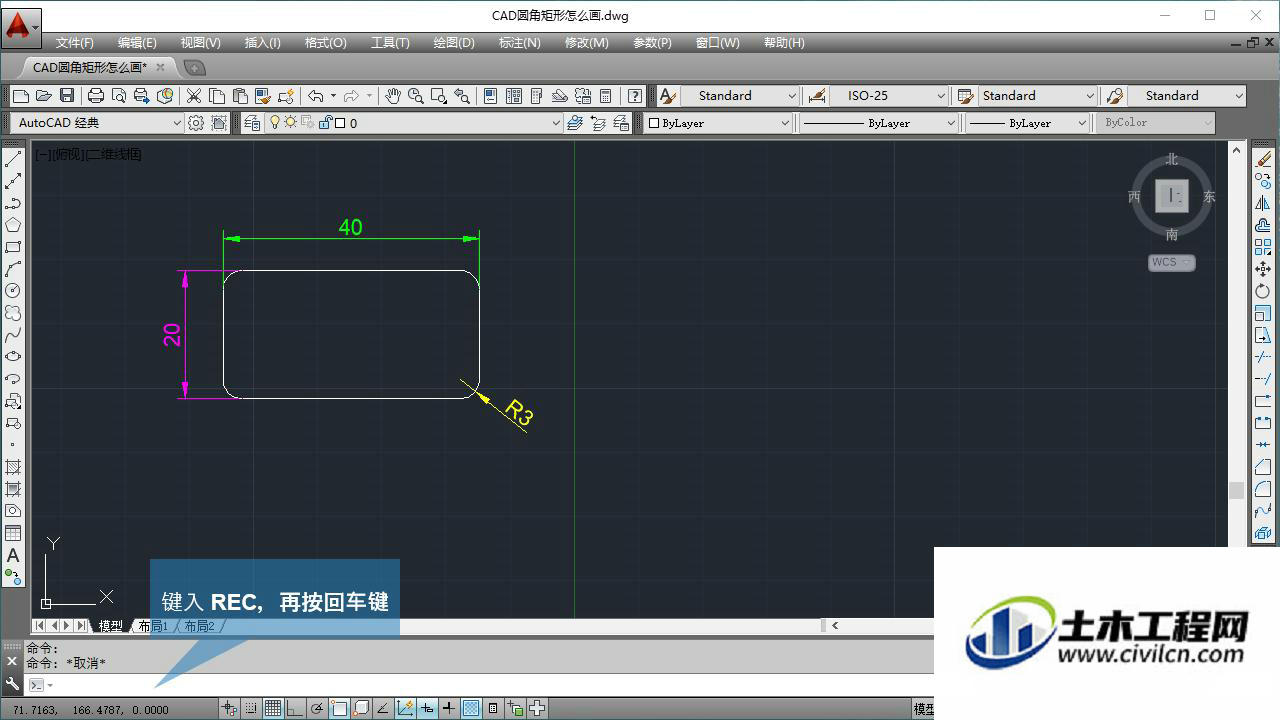
Task: Open the 标注(N) menu
Action: tap(519, 43)
